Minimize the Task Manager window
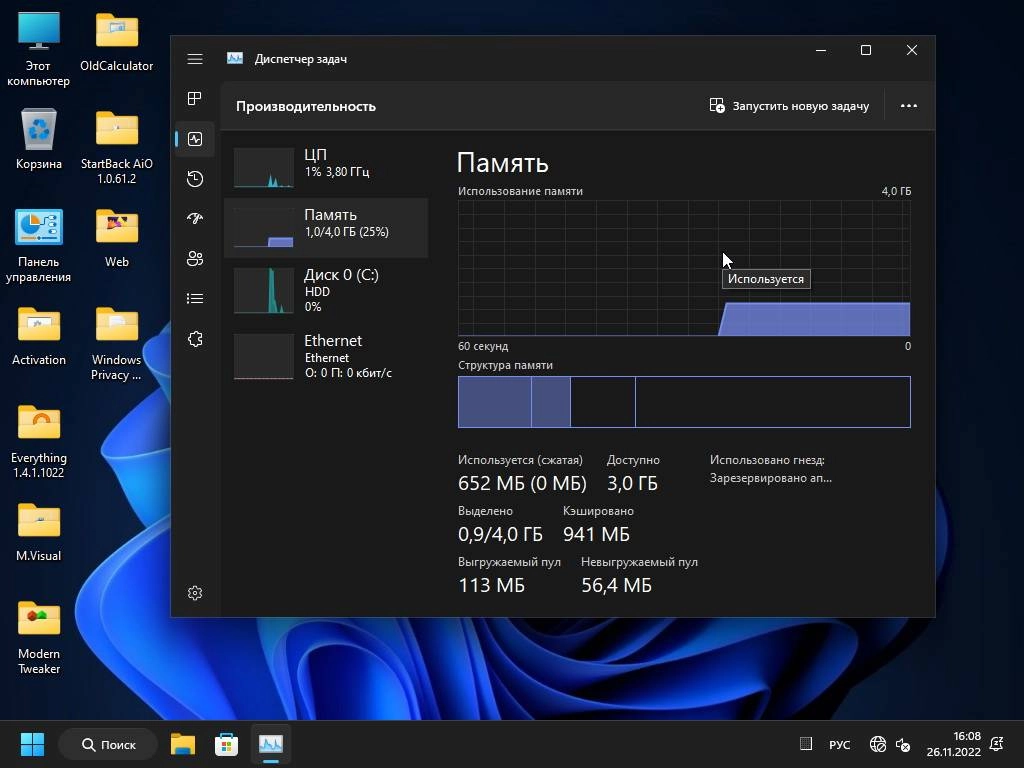1024x768 pixels. point(821,50)
